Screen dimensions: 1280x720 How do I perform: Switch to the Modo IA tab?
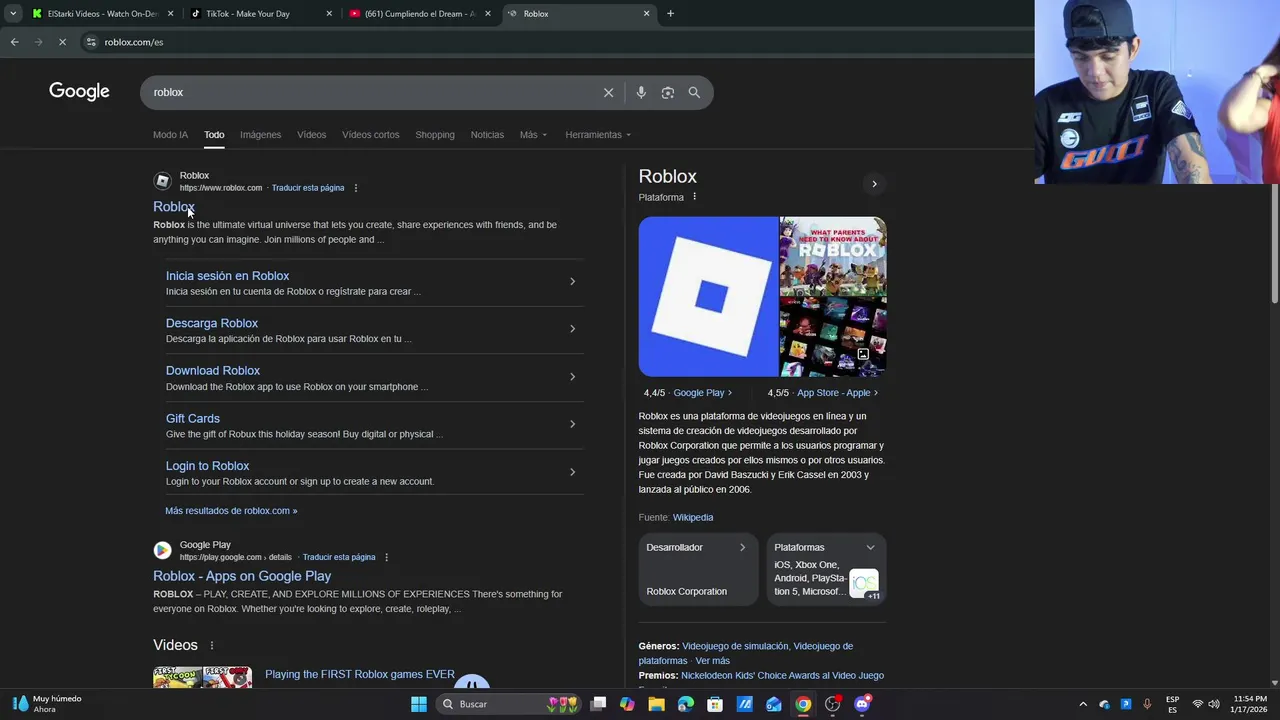coord(170,135)
